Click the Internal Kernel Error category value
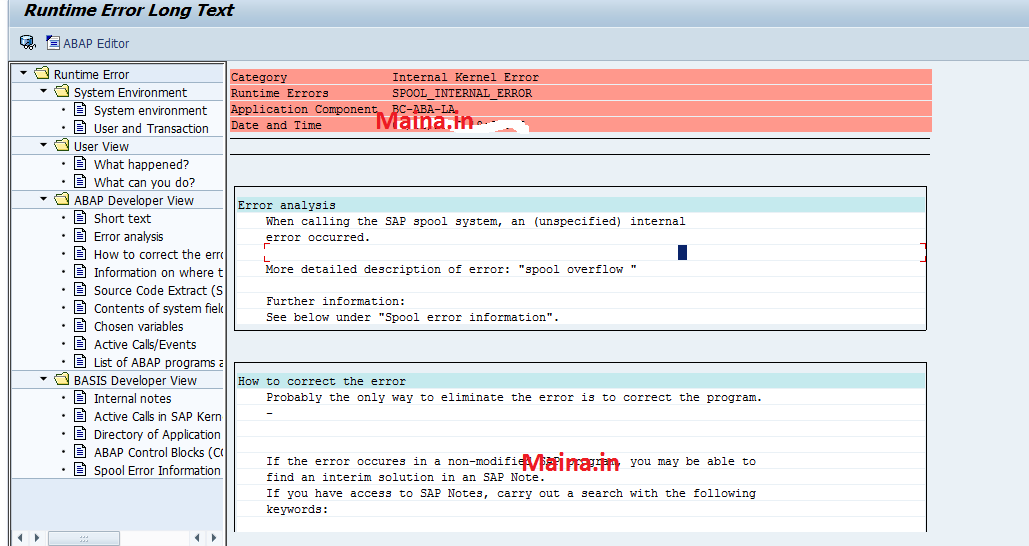Image resolution: width=1029 pixels, height=546 pixels. 465,77
